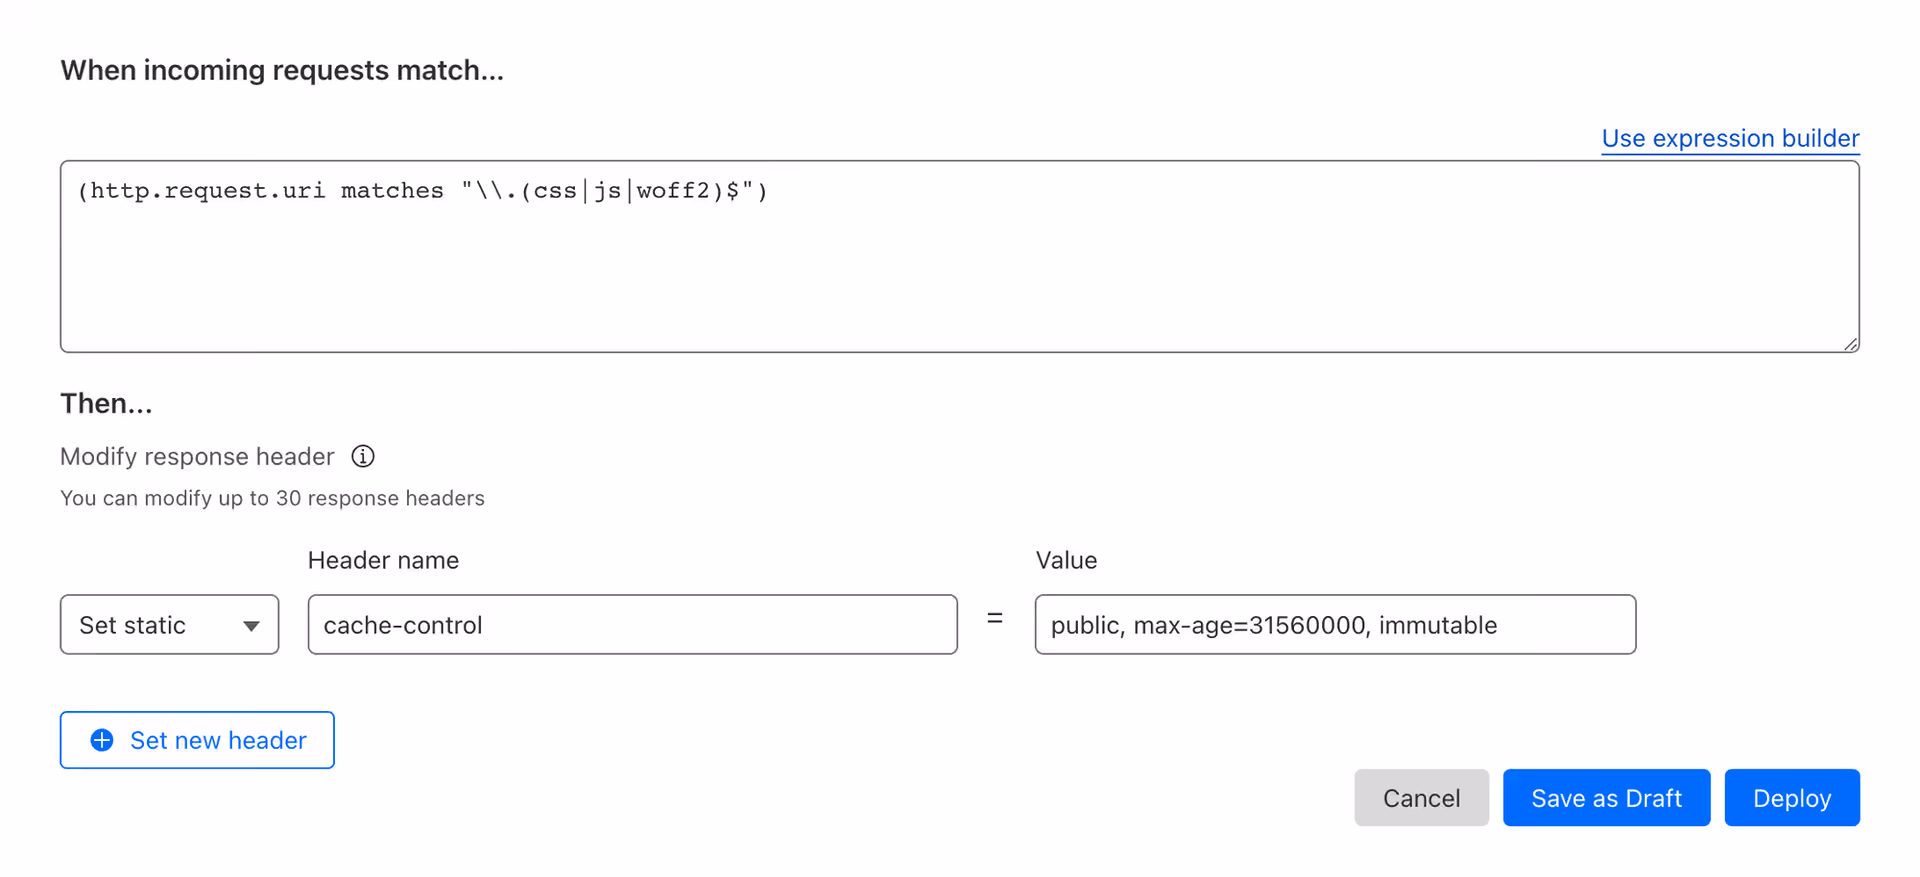Viewport: 1920px width, 877px height.
Task: Click the Set static dropdown arrow
Action: coord(251,626)
